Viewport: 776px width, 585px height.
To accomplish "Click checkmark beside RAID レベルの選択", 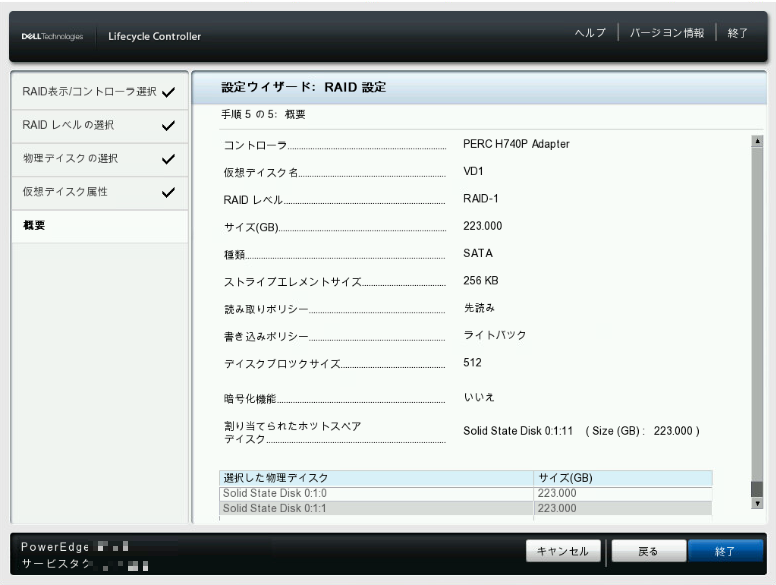I will pos(168,126).
